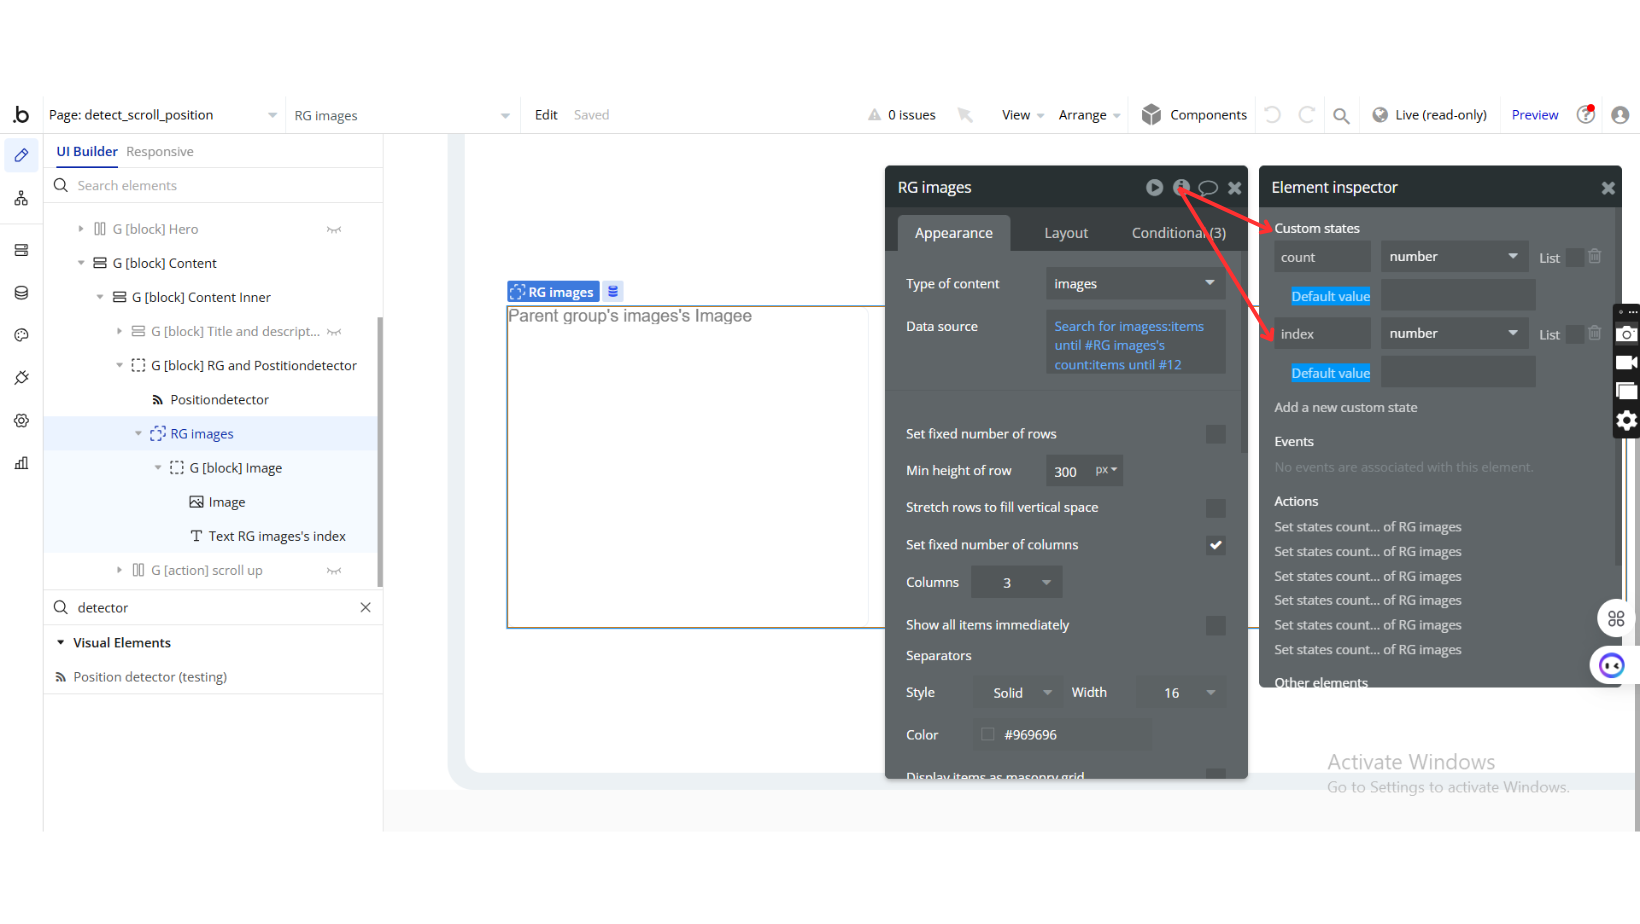The image size is (1640, 924).
Task: Toggle List checkbox for count state
Action: click(1575, 257)
